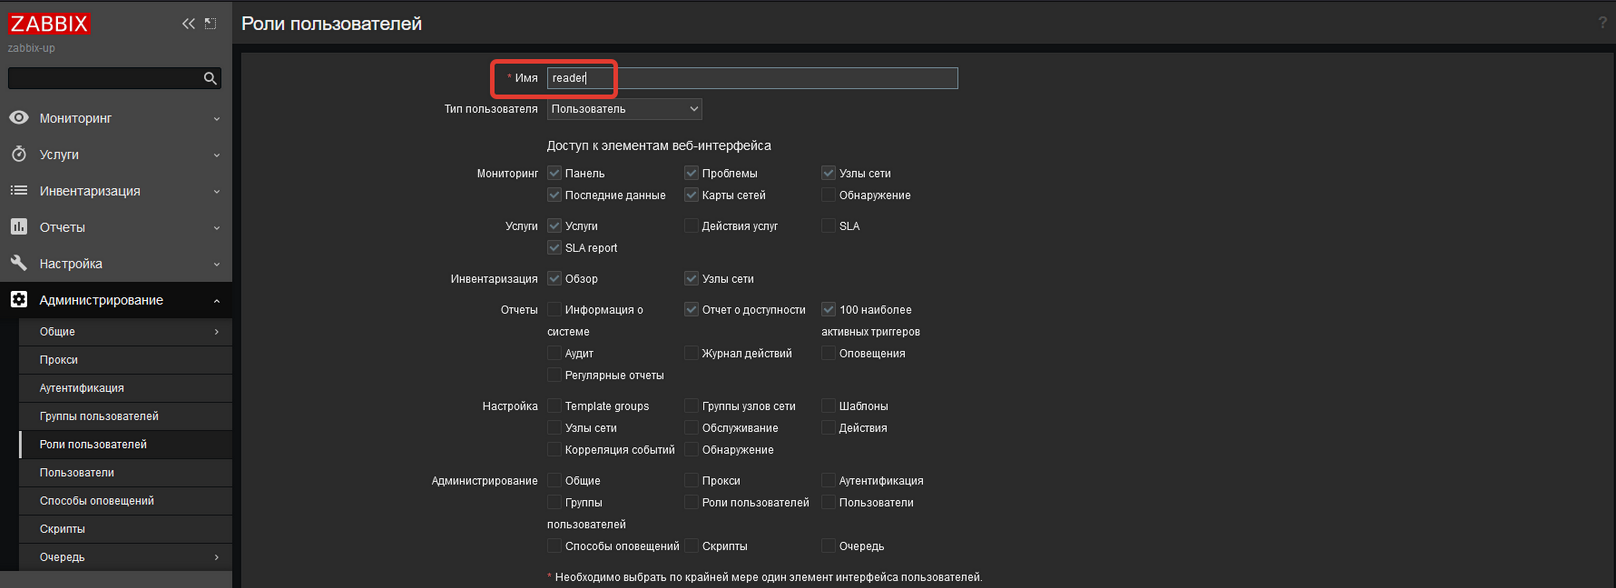
Task: Uncheck 100 наиболее активных триггеров checkbox
Action: point(828,310)
